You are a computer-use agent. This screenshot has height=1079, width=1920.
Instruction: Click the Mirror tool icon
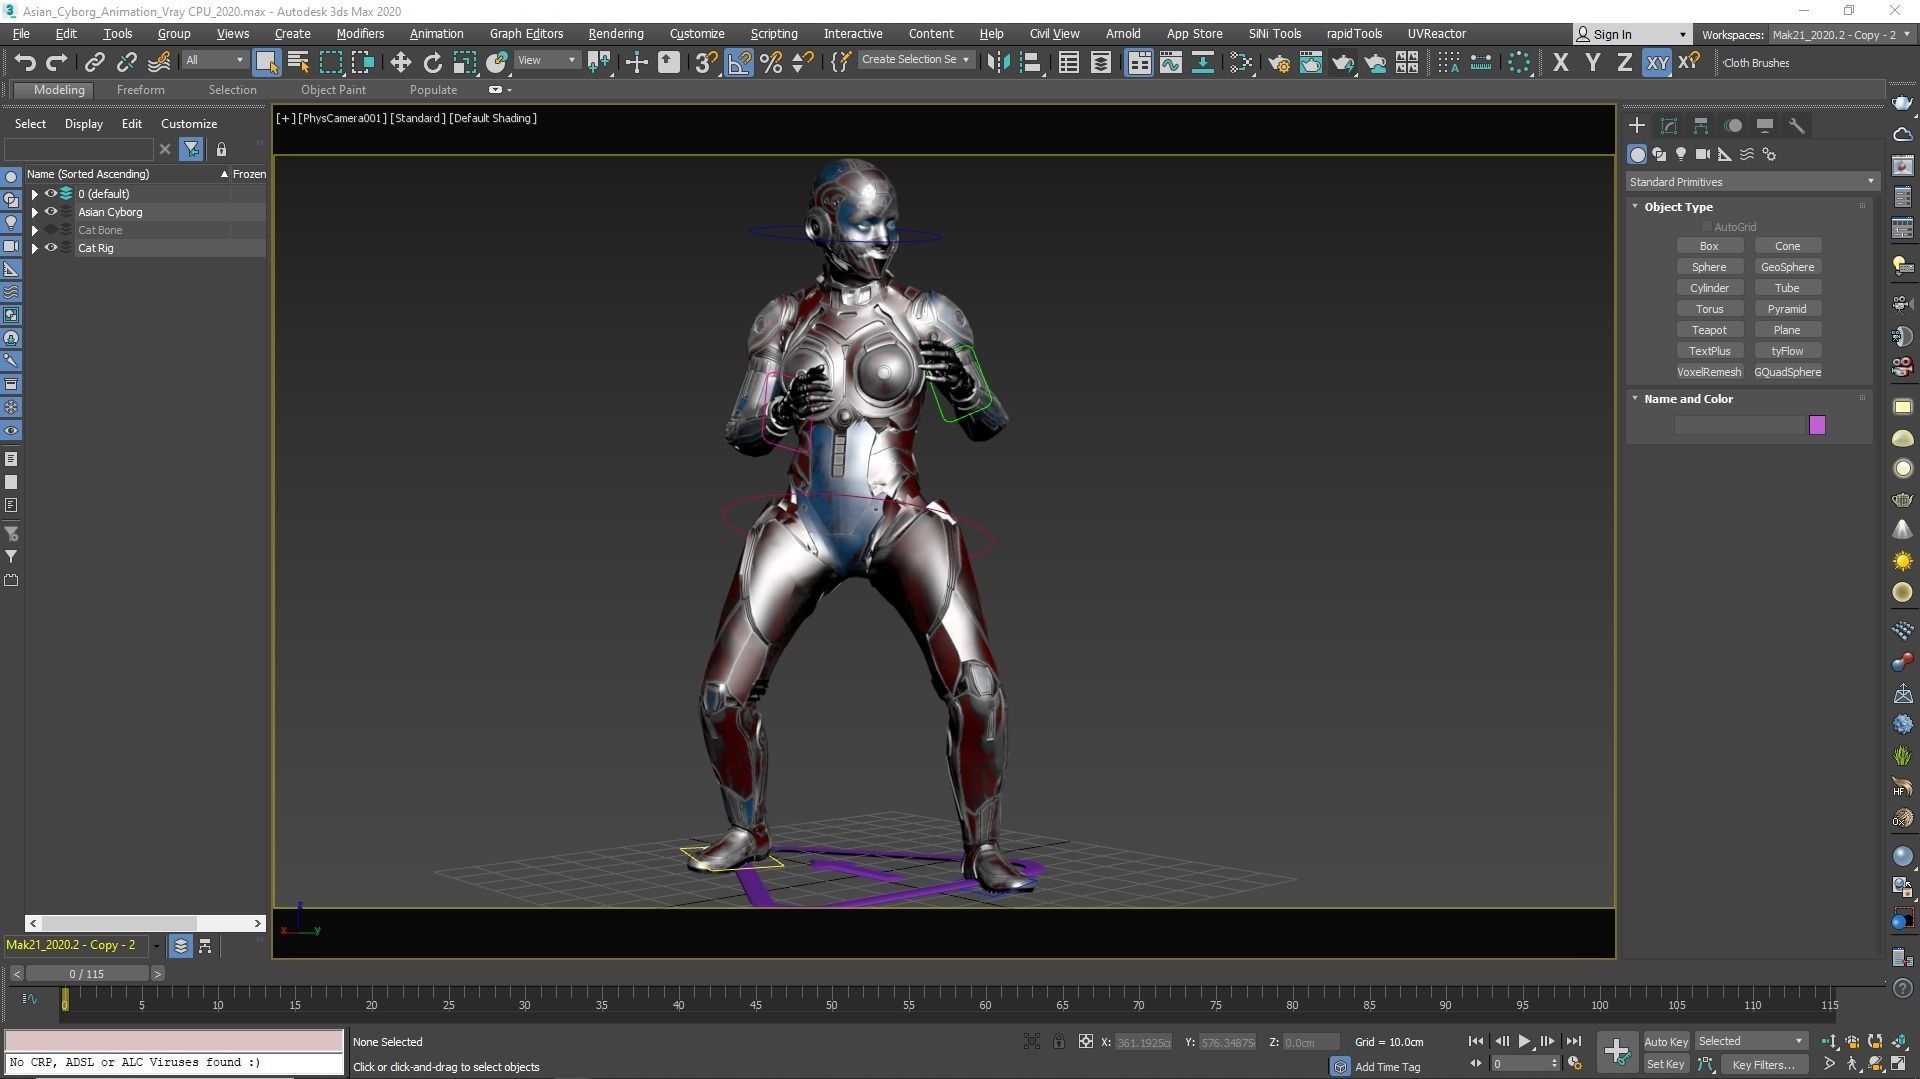pos(997,63)
